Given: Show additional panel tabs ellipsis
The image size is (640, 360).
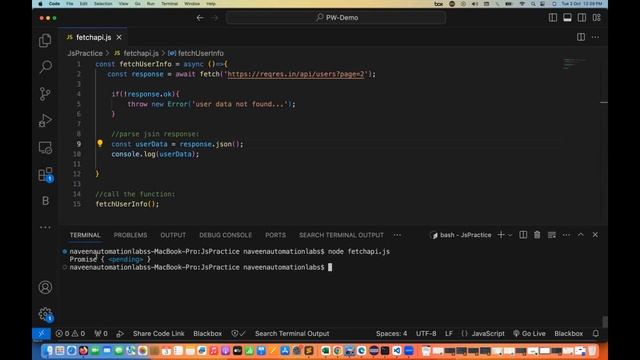Looking at the screenshot, I should [397, 235].
